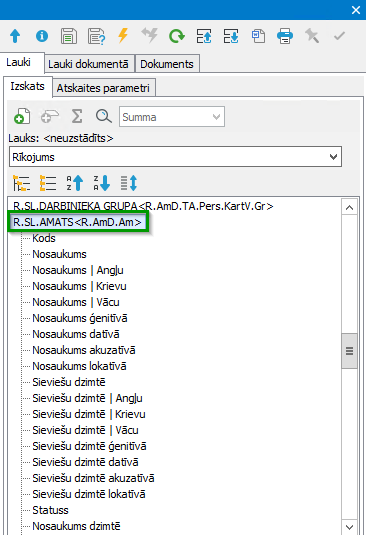The width and height of the screenshot is (366, 535).
Task: Select Nosaukums dzimtē field
Action: [x=76, y=526]
